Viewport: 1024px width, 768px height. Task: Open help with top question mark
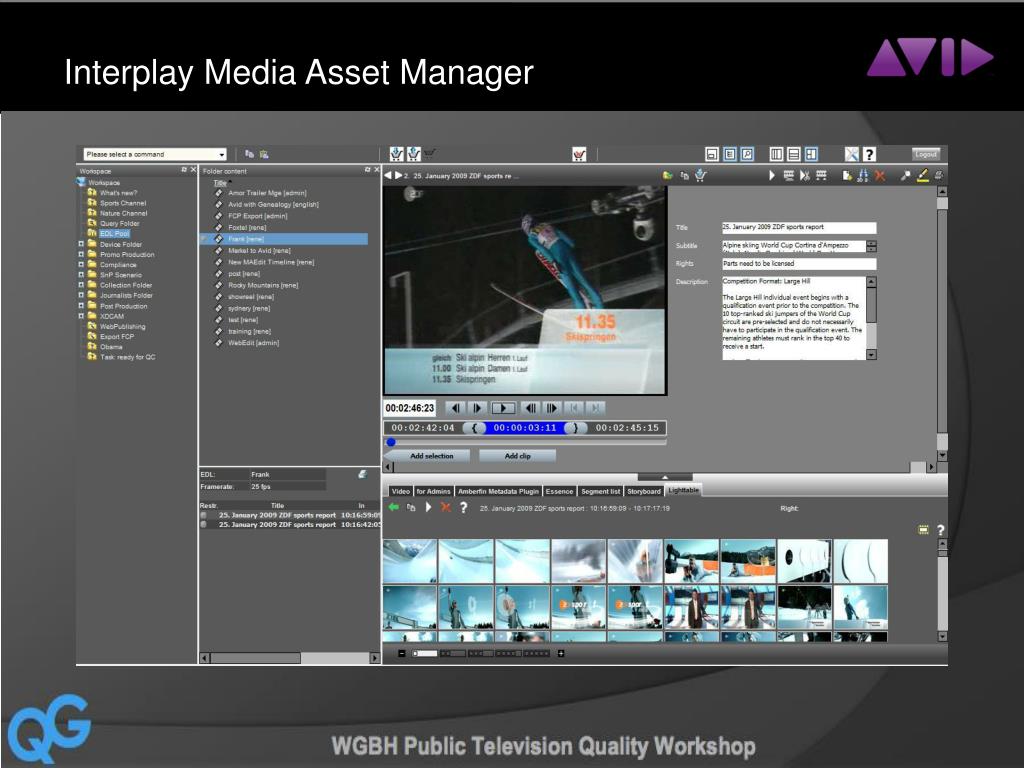pyautogui.click(x=869, y=154)
